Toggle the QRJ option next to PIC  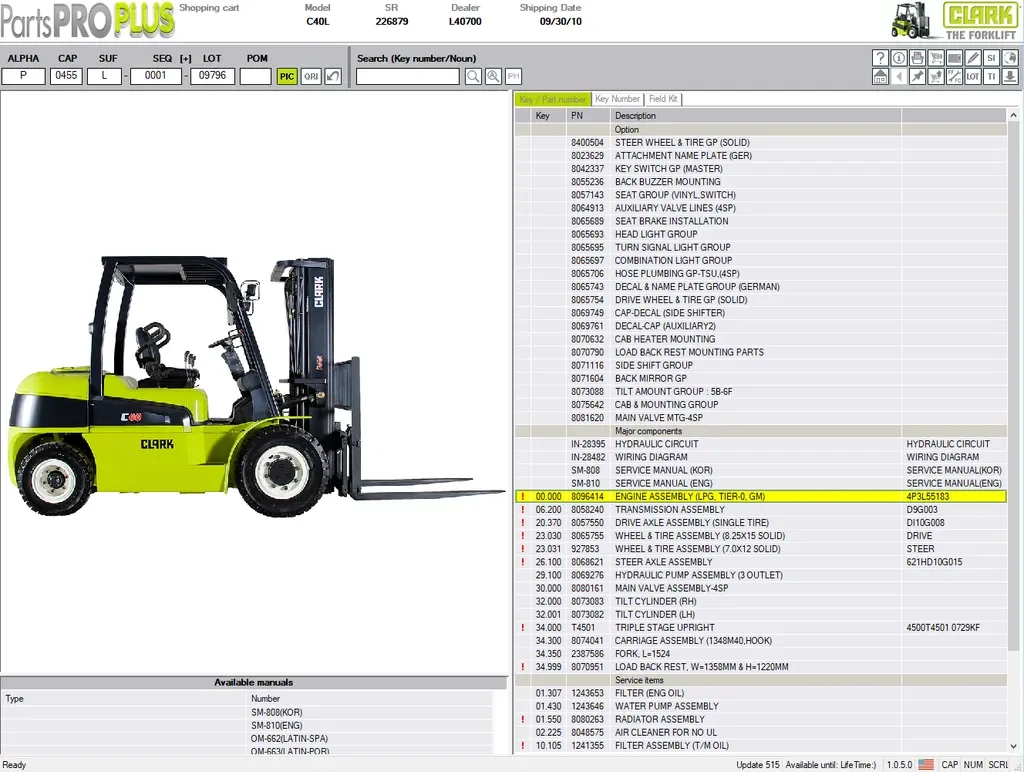coord(310,76)
